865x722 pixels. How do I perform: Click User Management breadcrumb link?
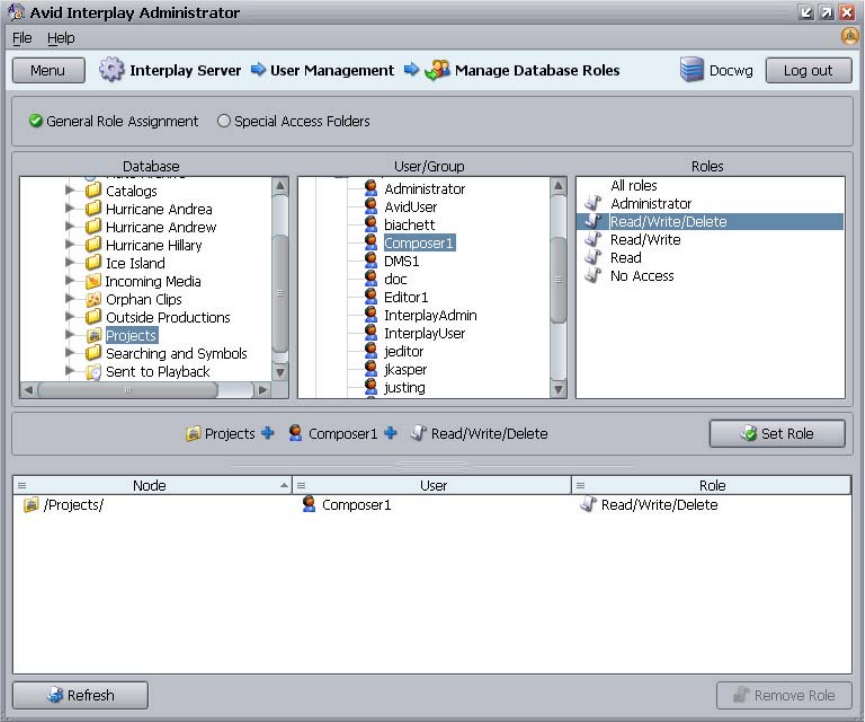332,71
